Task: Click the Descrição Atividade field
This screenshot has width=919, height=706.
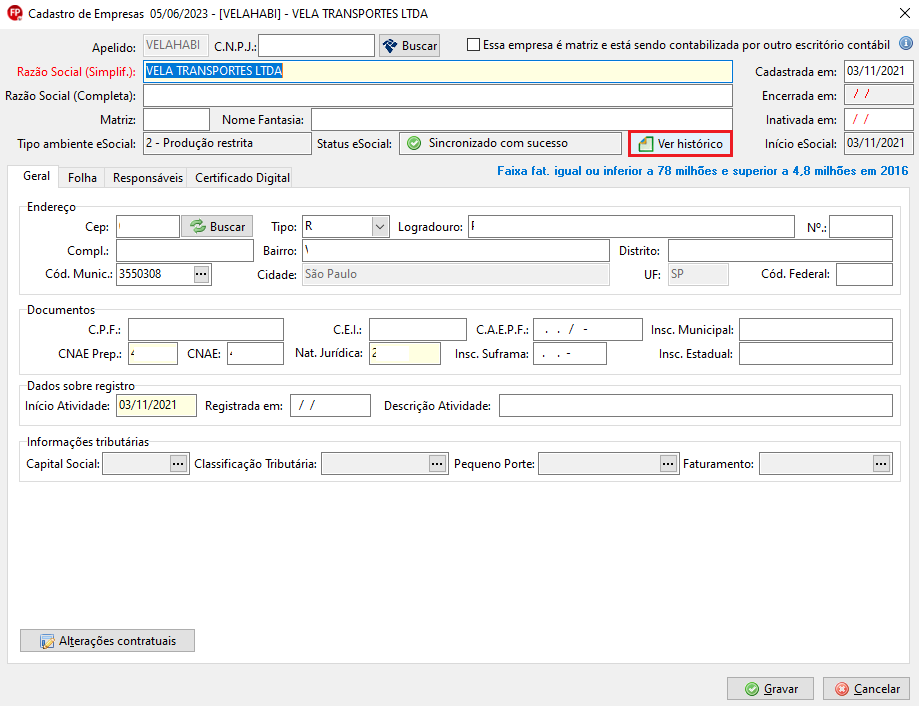Action: pyautogui.click(x=696, y=405)
